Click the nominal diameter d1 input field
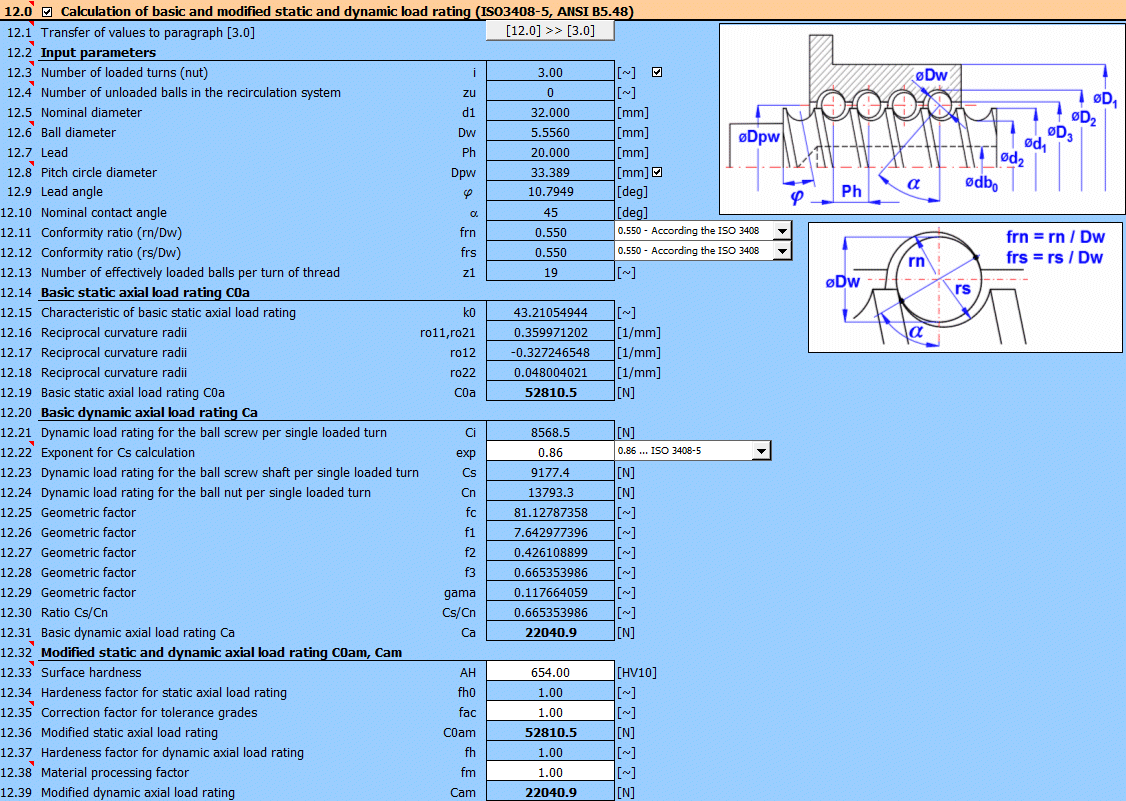Image resolution: width=1126 pixels, height=801 pixels. coord(549,112)
